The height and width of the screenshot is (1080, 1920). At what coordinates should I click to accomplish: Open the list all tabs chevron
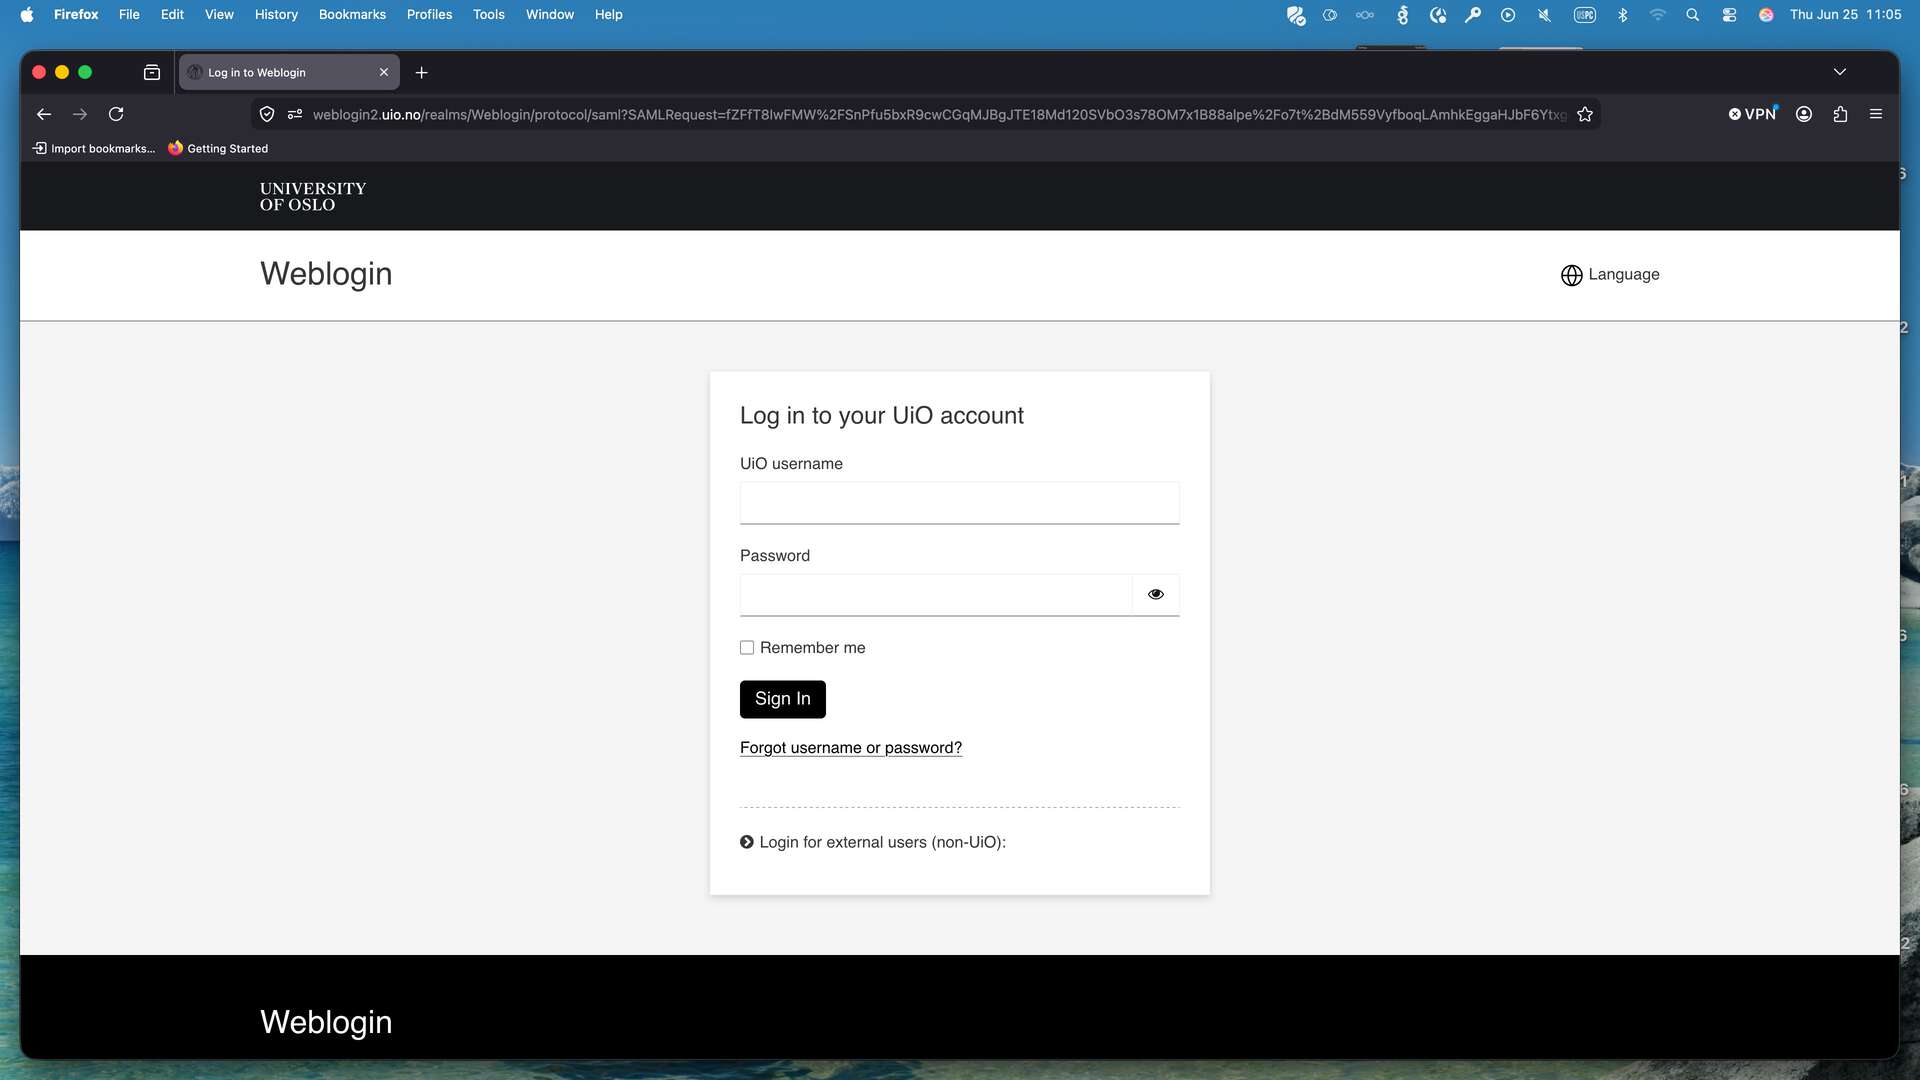point(1840,72)
